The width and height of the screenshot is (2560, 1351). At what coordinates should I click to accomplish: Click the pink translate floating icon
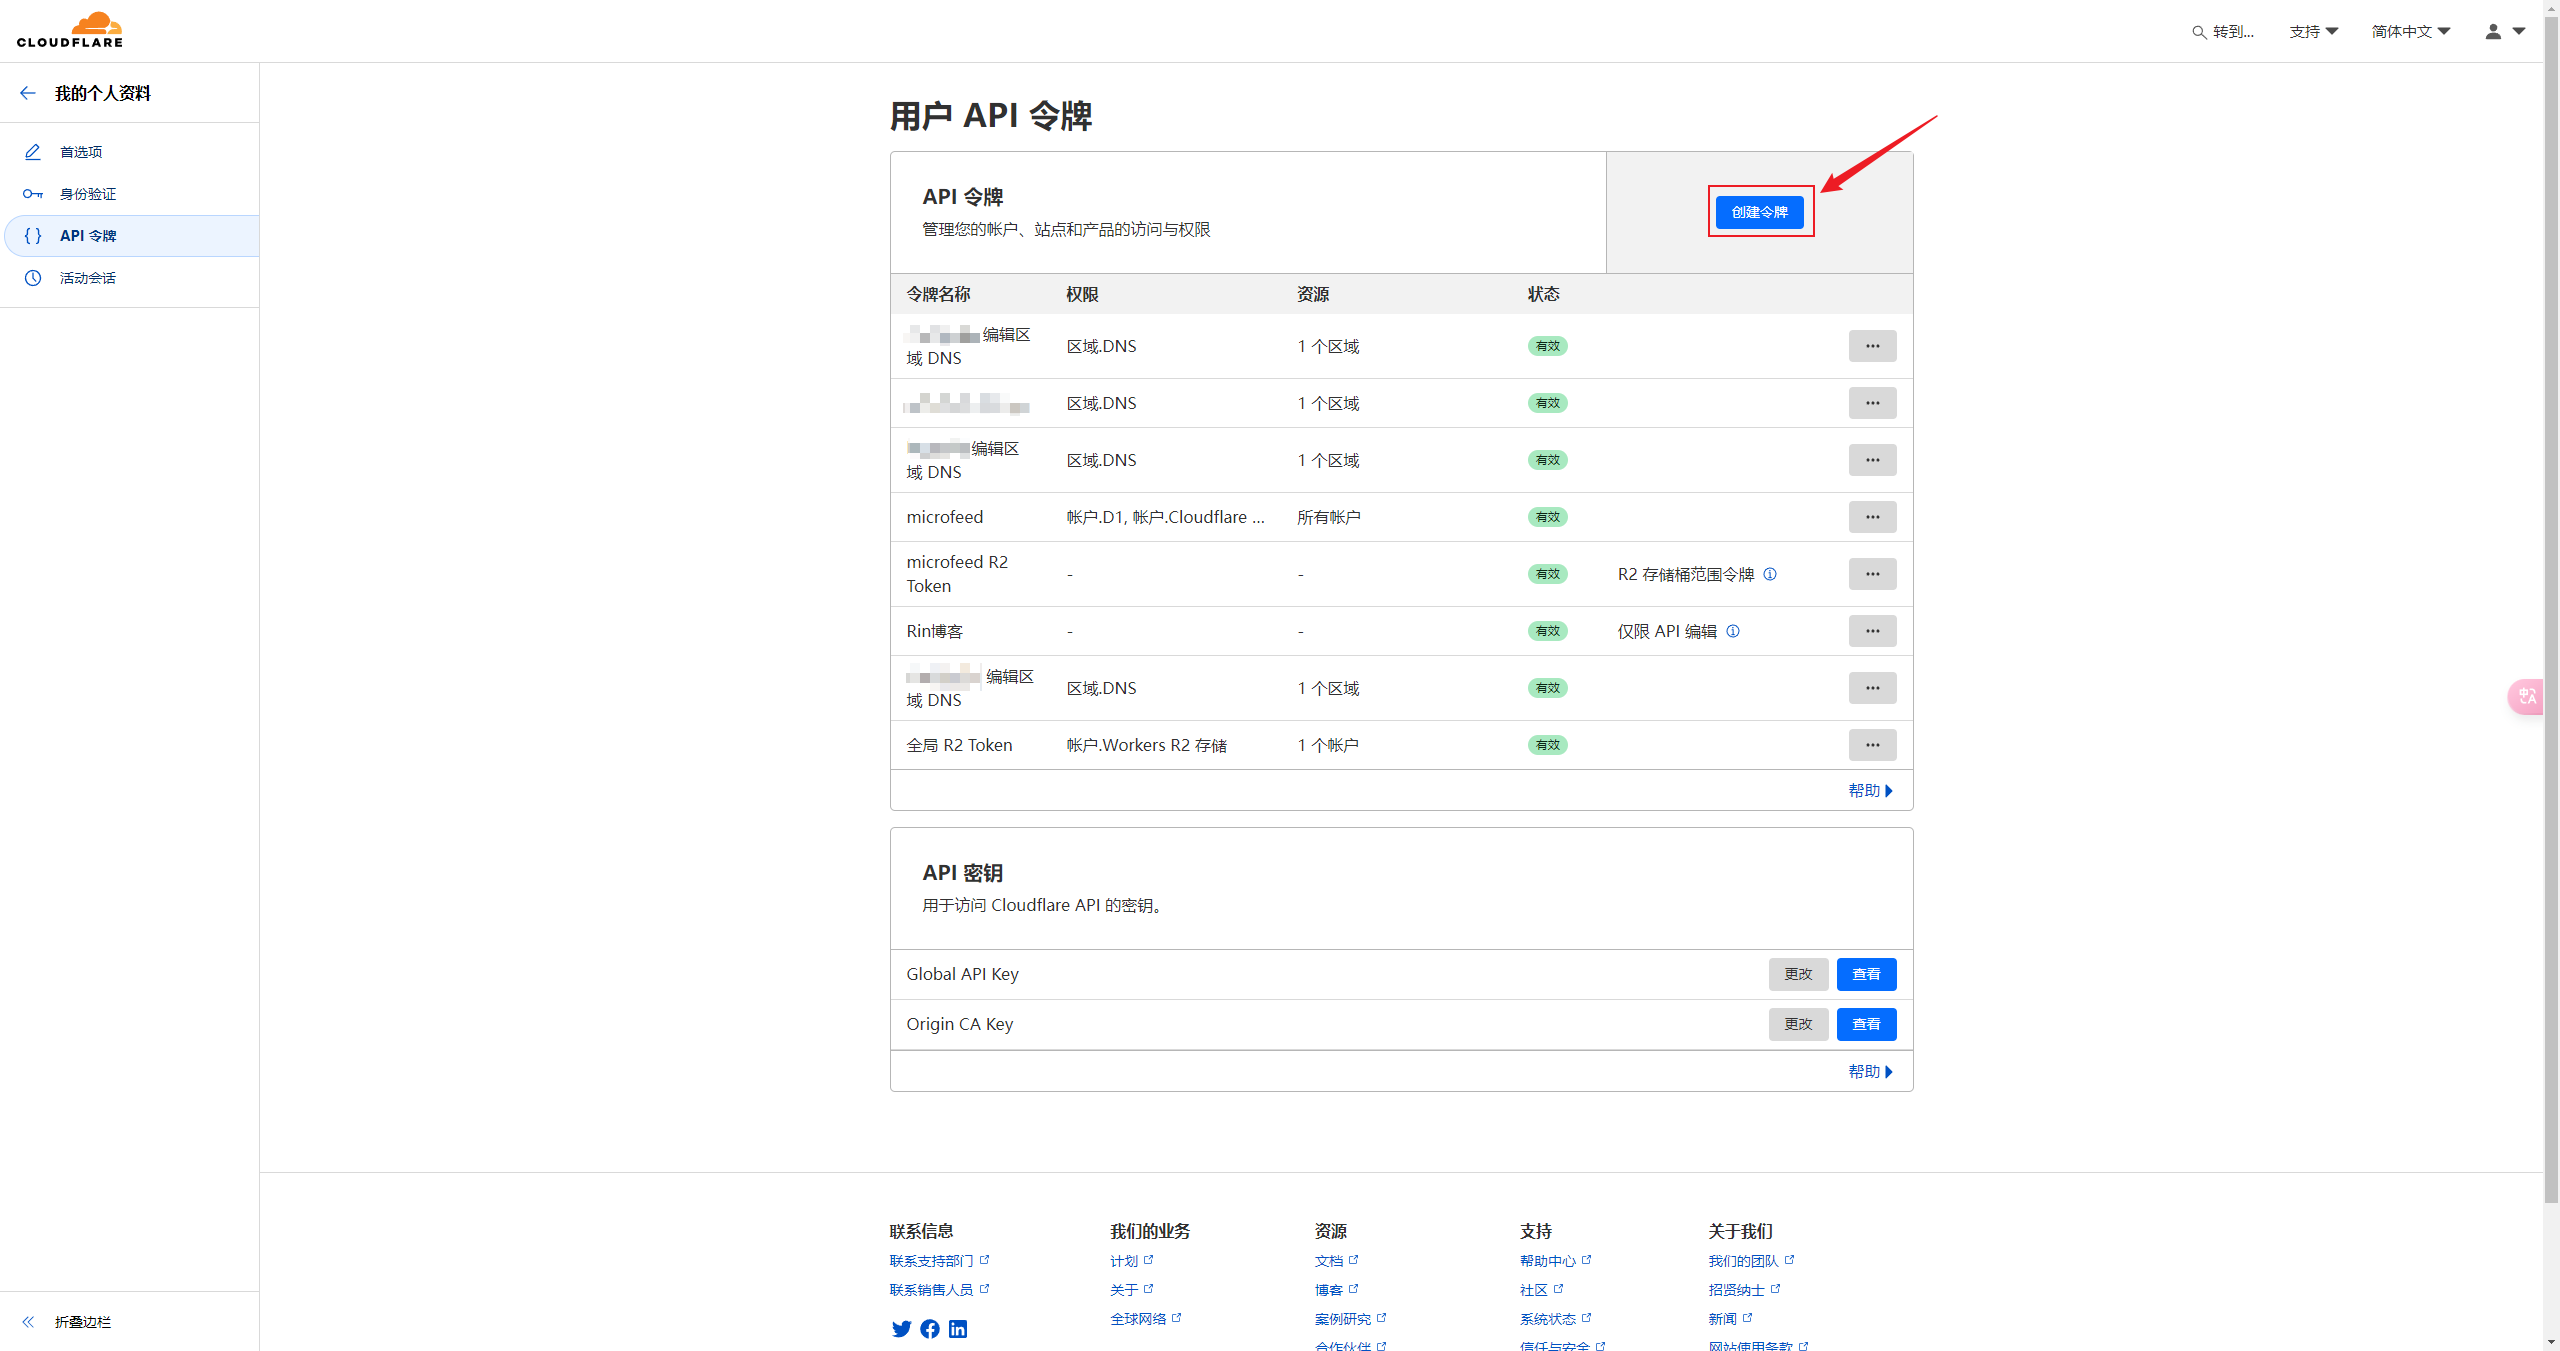(2527, 696)
